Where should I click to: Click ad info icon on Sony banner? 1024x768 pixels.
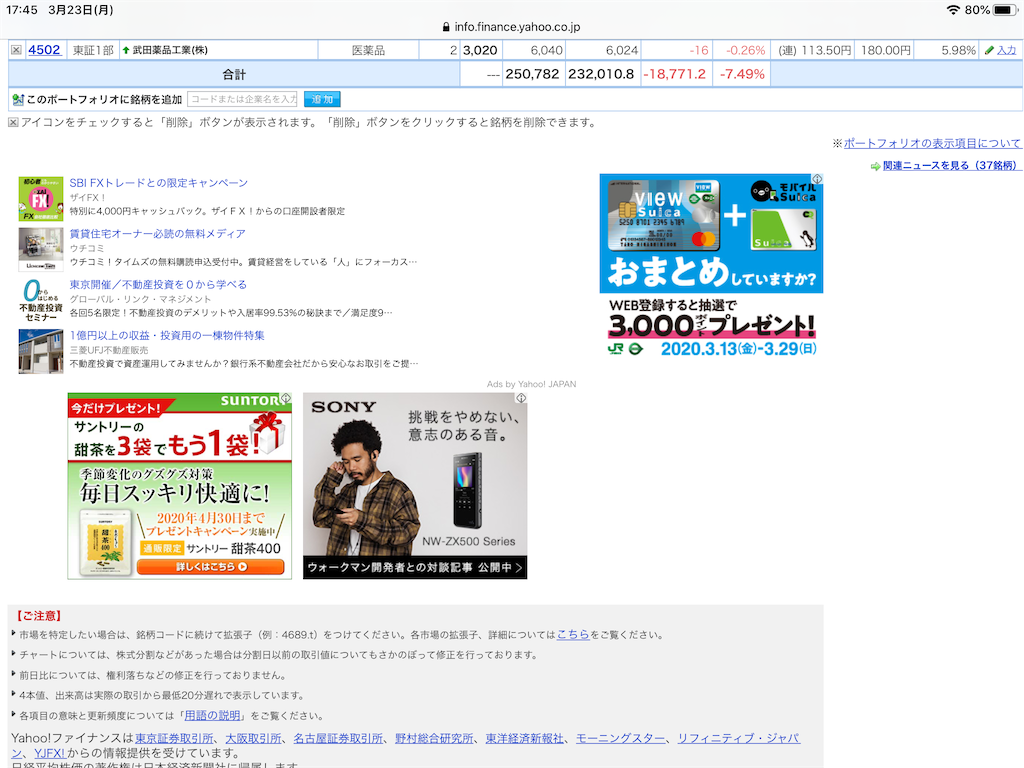click(521, 398)
